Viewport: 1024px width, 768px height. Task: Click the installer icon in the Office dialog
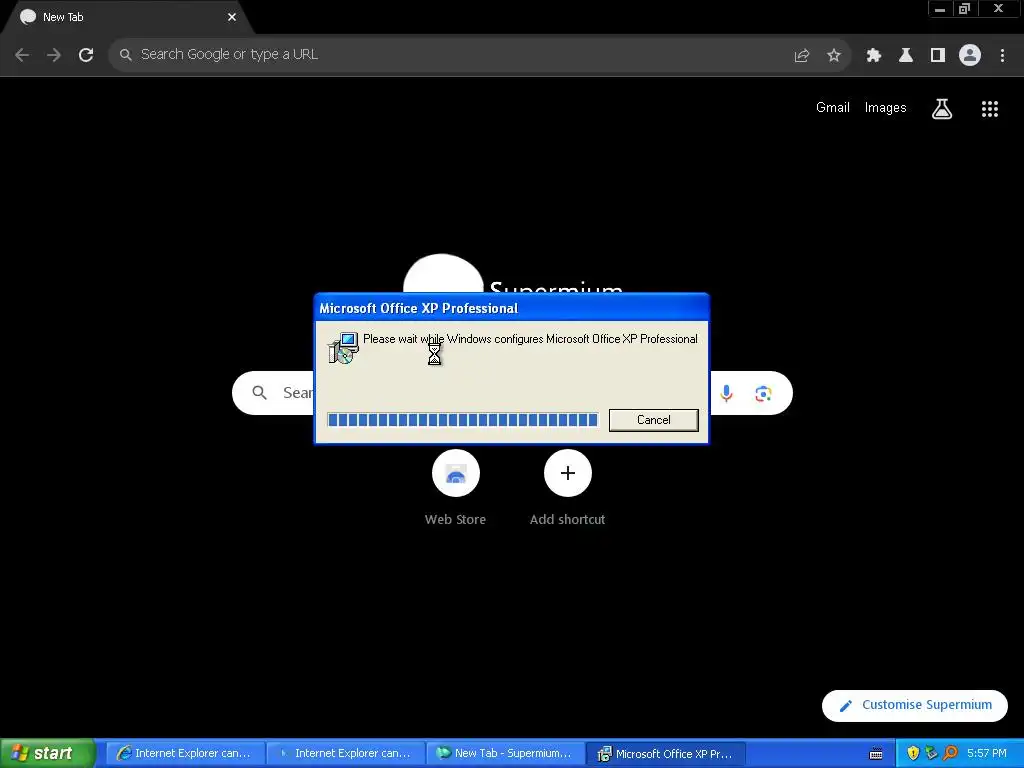coord(343,347)
